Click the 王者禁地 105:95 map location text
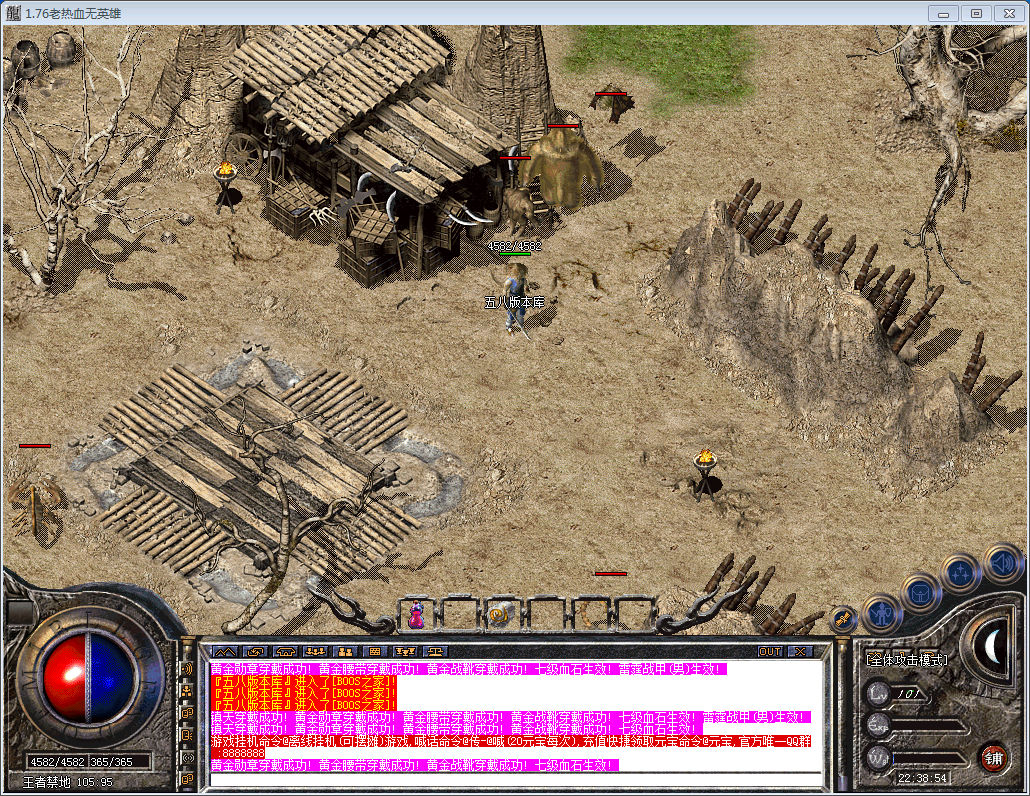This screenshot has width=1030, height=796. pyautogui.click(x=68, y=782)
